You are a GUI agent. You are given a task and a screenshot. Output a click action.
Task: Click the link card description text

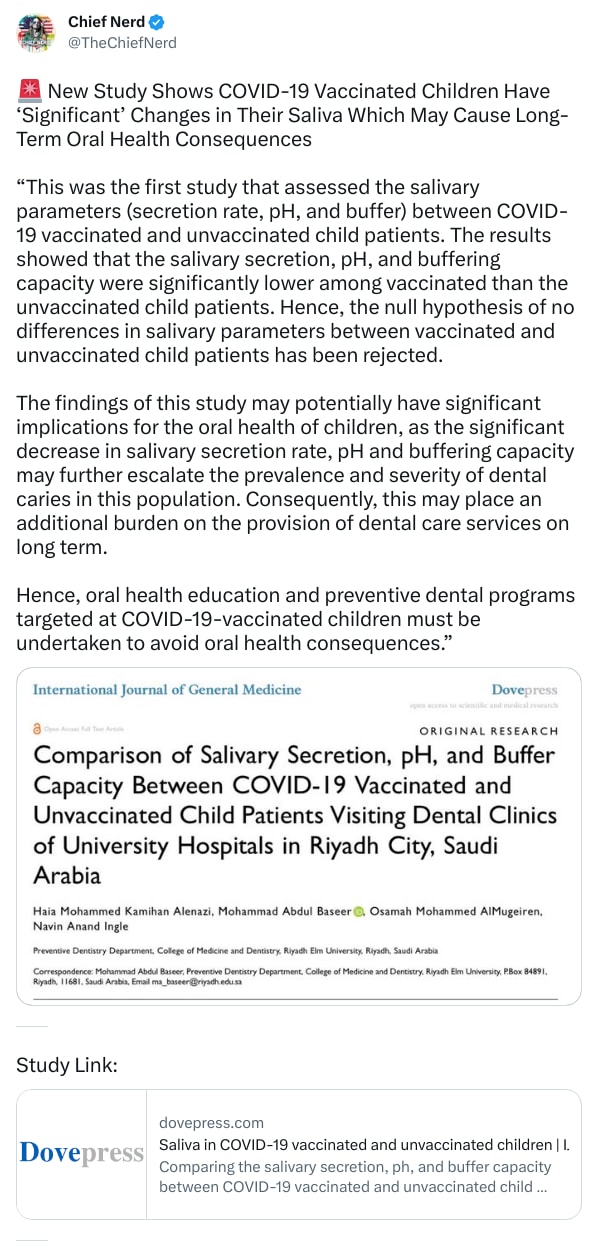click(x=353, y=1177)
